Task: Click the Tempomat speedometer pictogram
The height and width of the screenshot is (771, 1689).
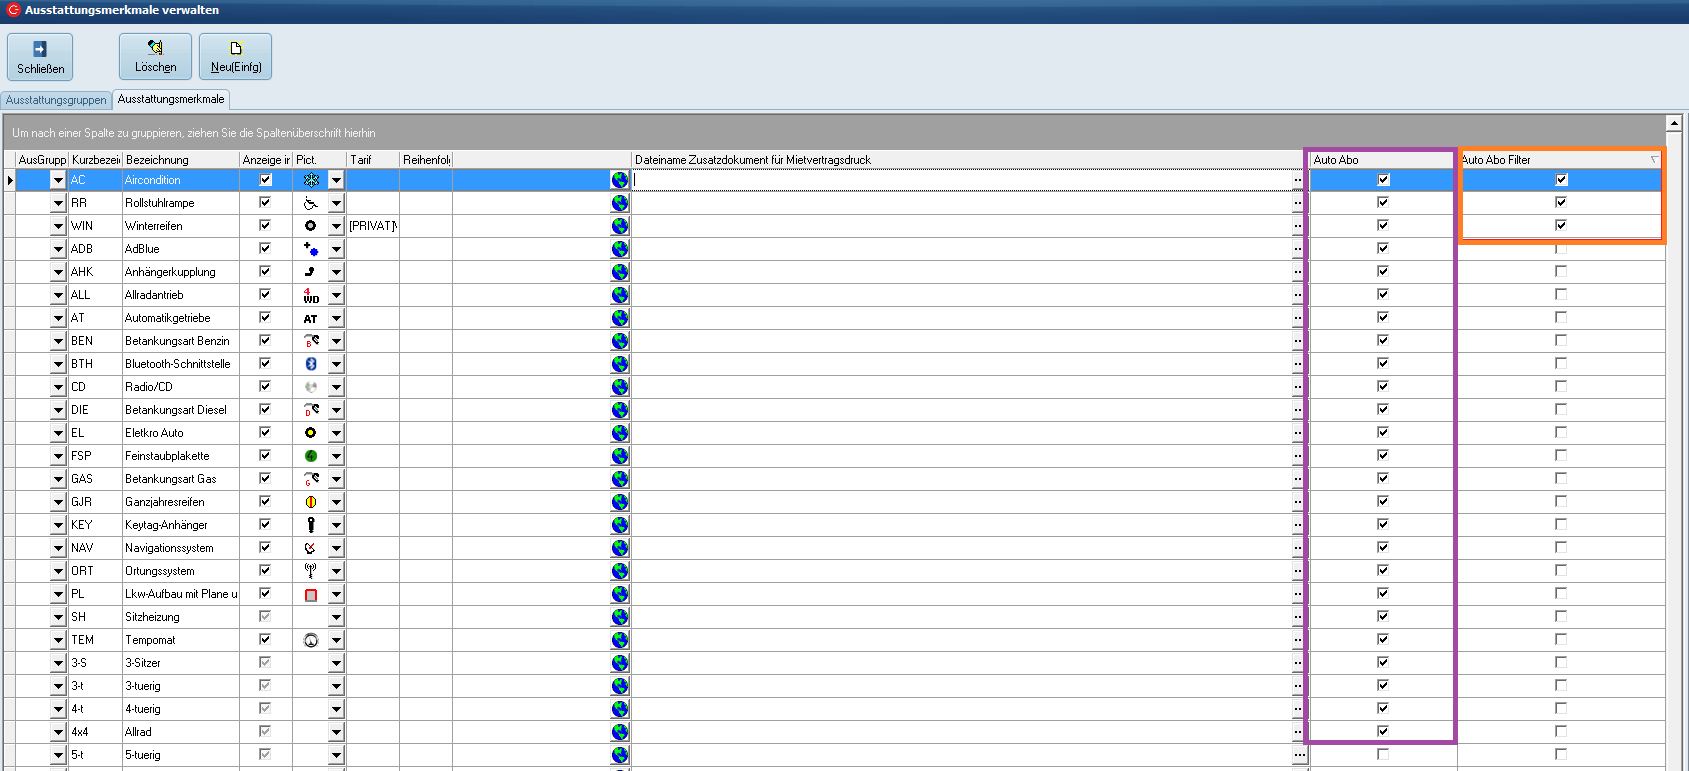Action: tap(311, 640)
